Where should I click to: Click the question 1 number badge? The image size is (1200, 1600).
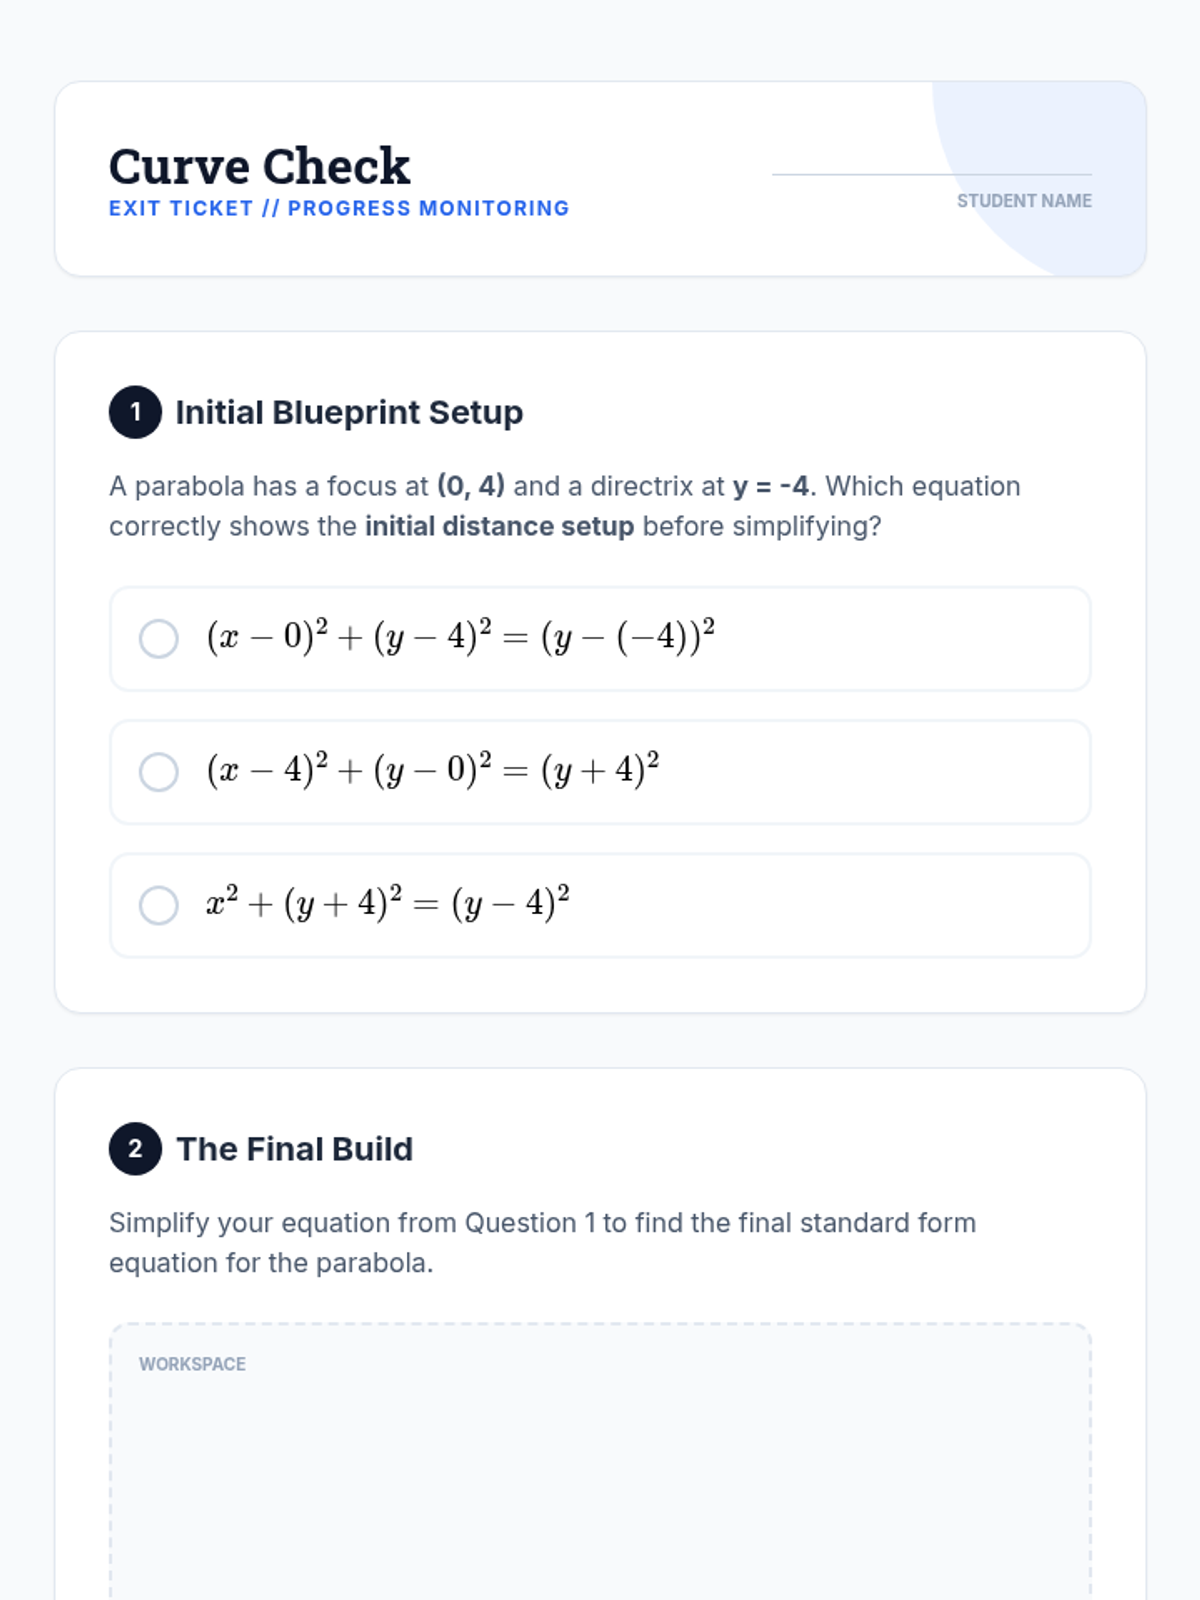tap(135, 412)
